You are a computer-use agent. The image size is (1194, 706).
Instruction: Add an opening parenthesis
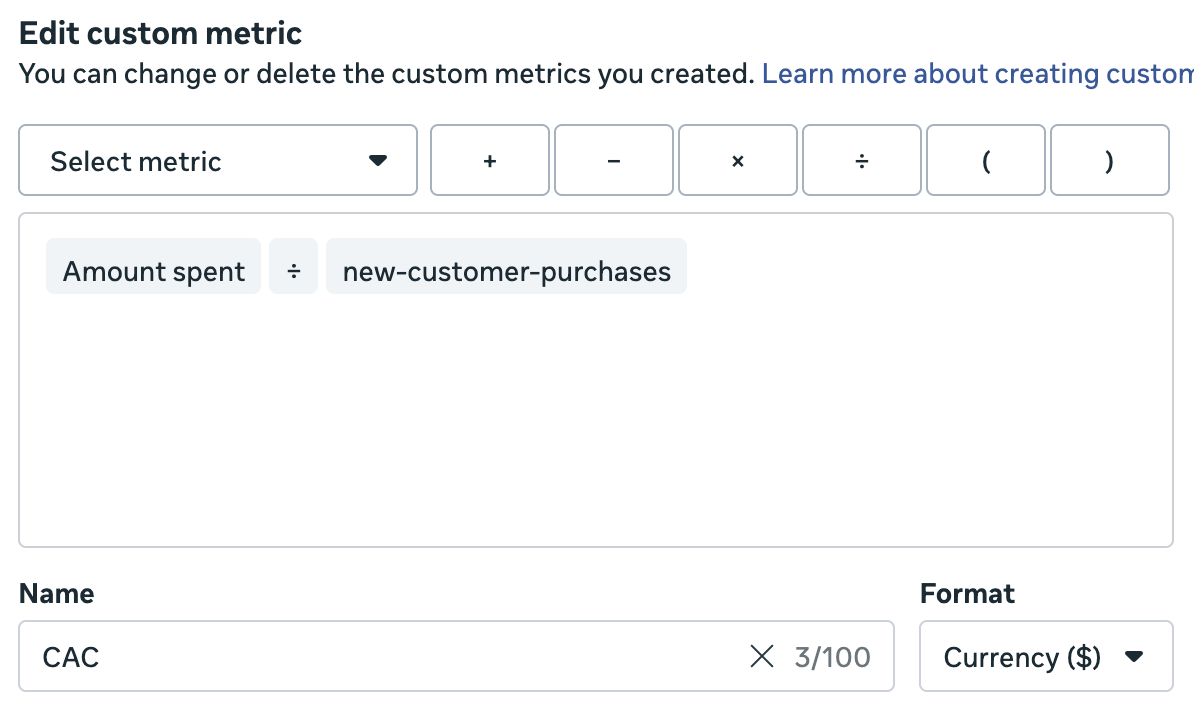pyautogui.click(x=985, y=160)
